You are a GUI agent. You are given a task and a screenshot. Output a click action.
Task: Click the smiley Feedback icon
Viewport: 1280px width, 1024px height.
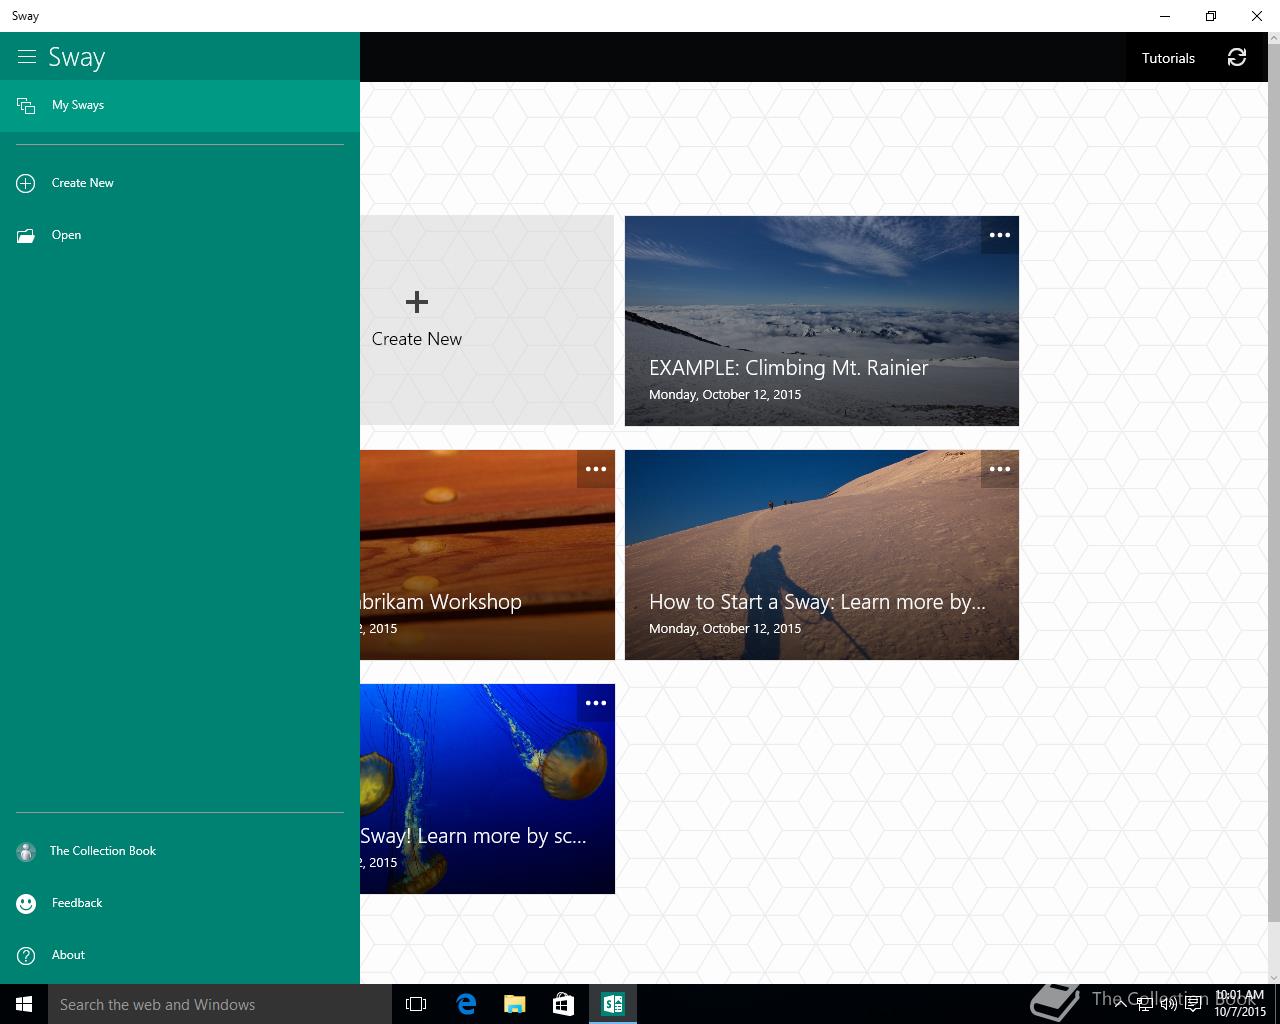tap(26, 904)
